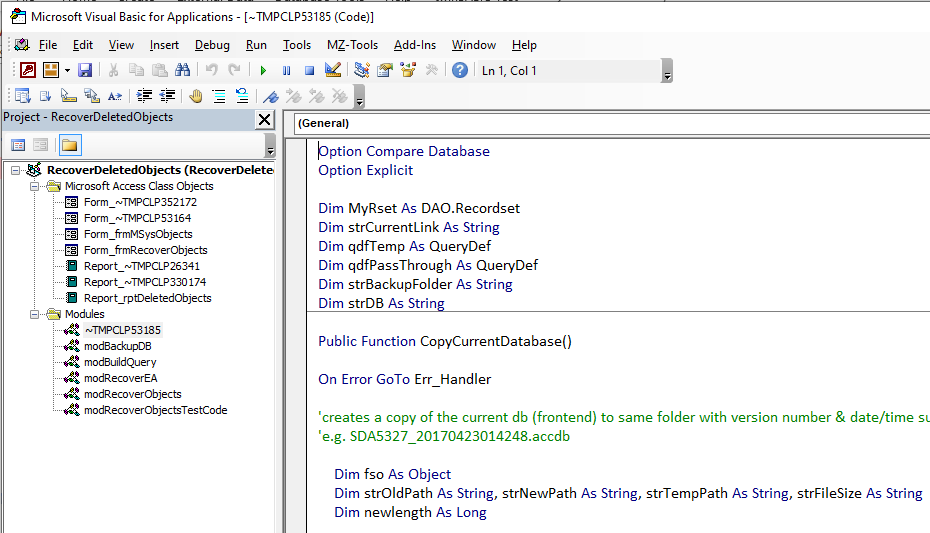Select Form_frmMSysObjects in project tree
The width and height of the screenshot is (930, 533).
point(138,234)
